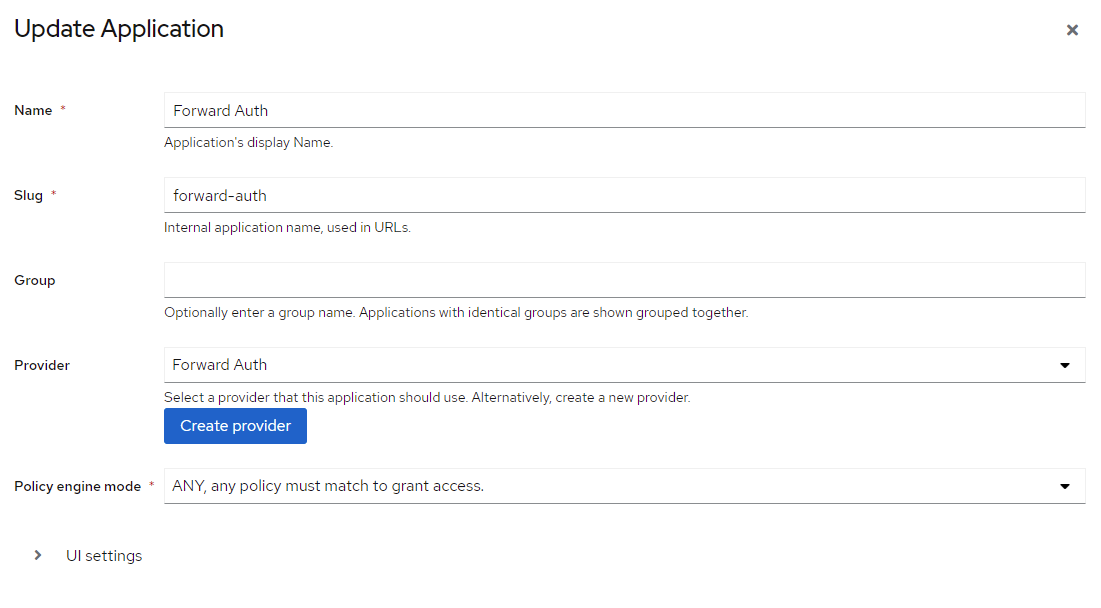Click the Name field label
The height and width of the screenshot is (608, 1101).
pos(33,110)
